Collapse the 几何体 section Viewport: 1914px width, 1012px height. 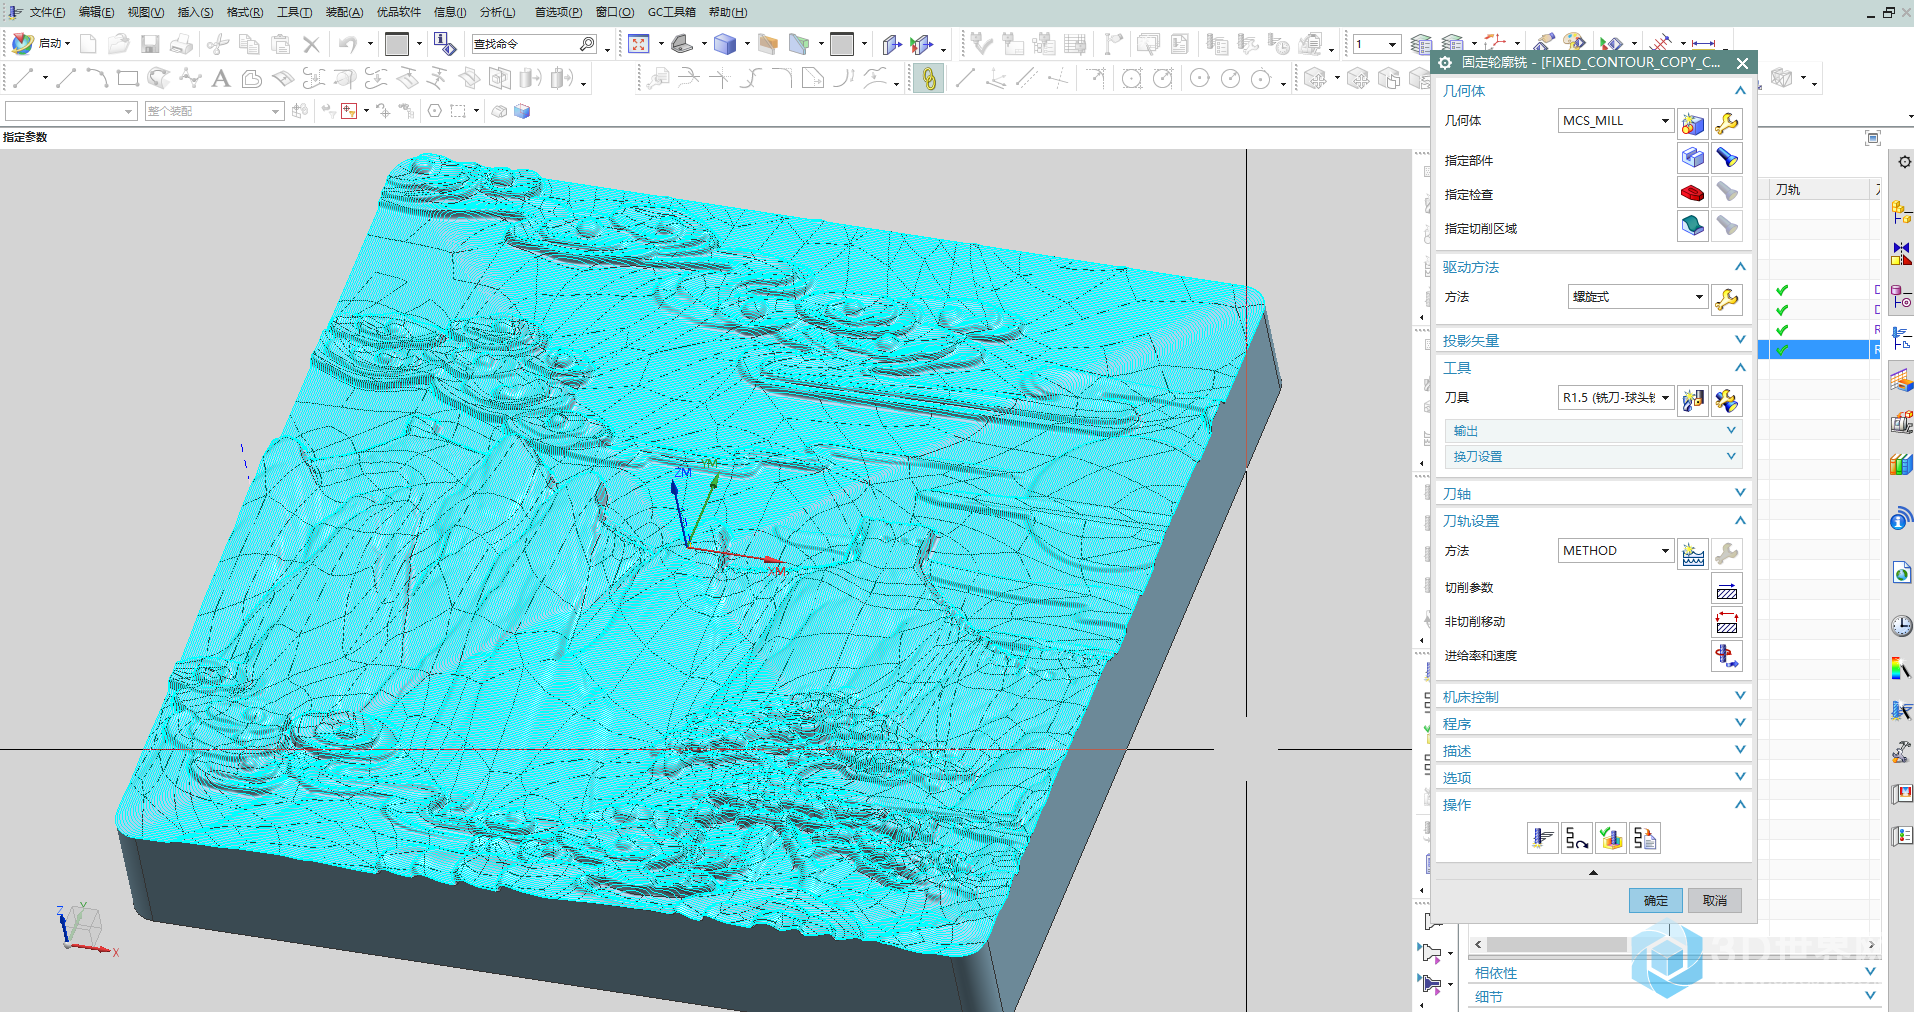click(x=1594, y=91)
